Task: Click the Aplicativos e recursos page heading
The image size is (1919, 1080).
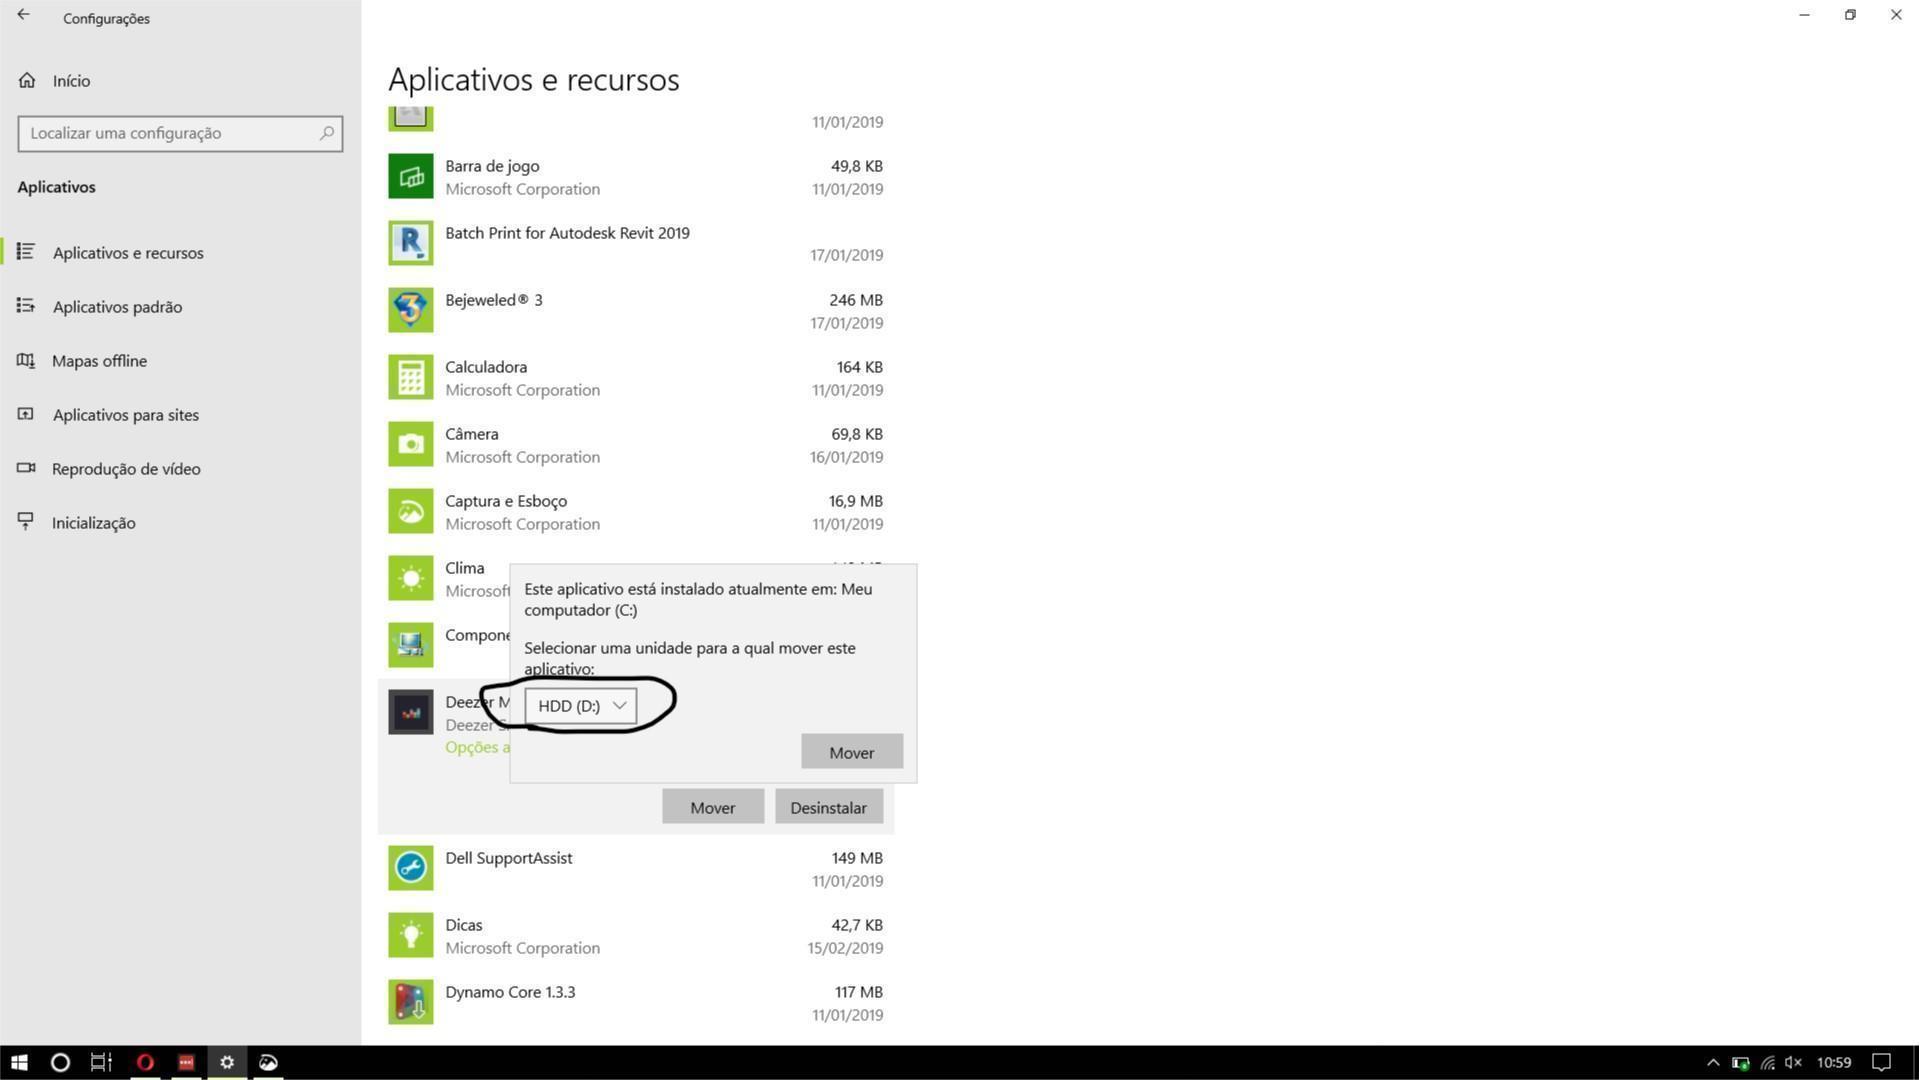Action: coord(534,79)
